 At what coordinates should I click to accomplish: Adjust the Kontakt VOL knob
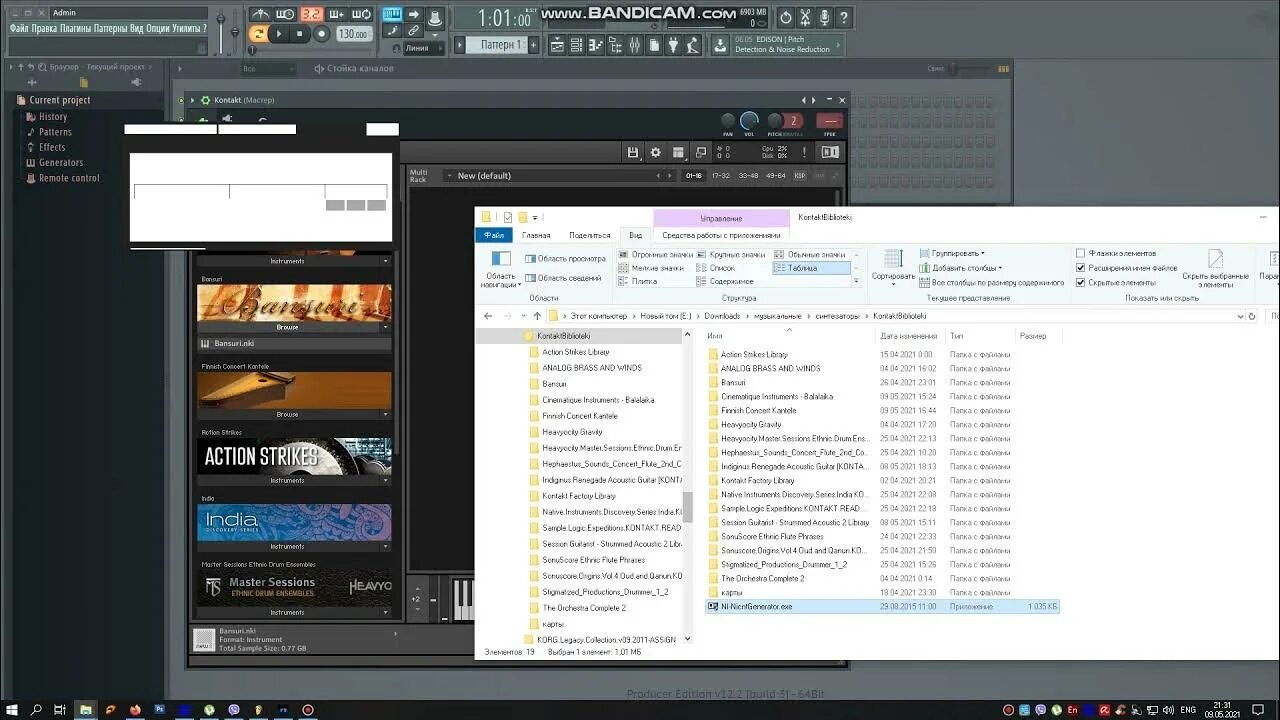749,121
